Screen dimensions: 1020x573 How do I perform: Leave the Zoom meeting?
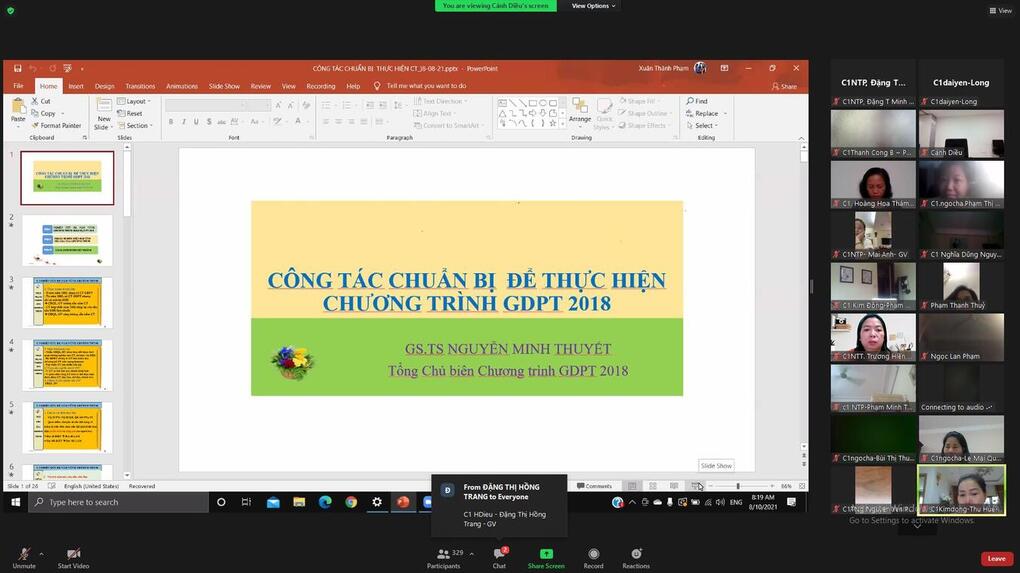(x=996, y=559)
